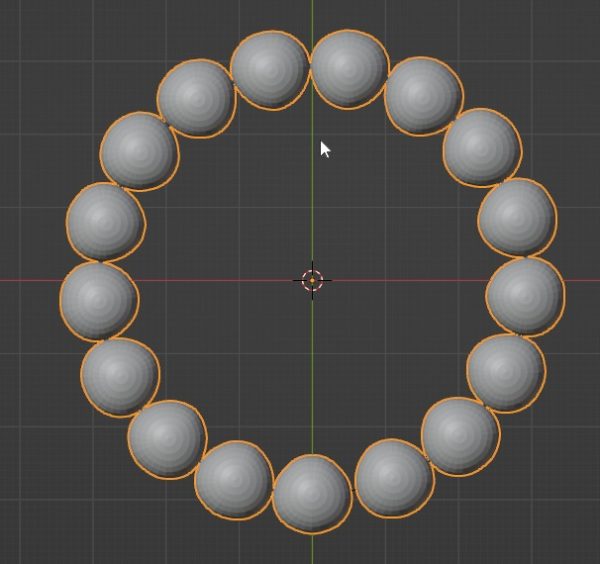Select the leftmost sphere crossed by red axis
The width and height of the screenshot is (600, 564).
(98, 299)
